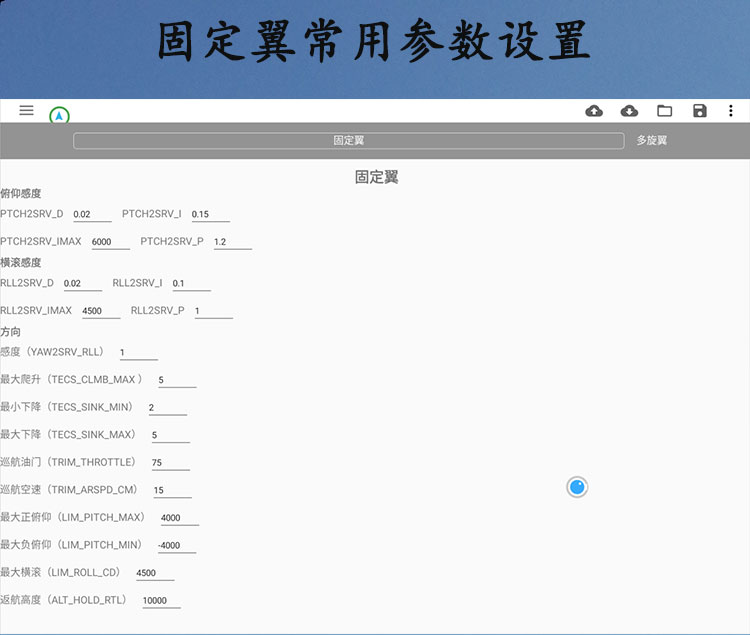The width and height of the screenshot is (750, 635).
Task: Click the TECS_CLMB_MAX input field
Action: [176, 380]
